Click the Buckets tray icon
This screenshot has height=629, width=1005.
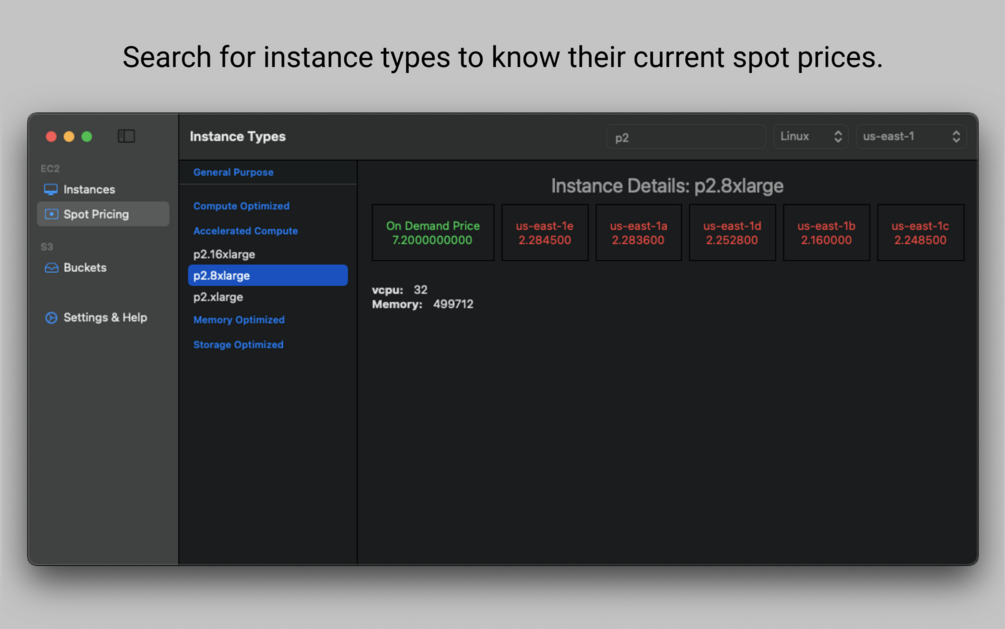pyautogui.click(x=51, y=268)
